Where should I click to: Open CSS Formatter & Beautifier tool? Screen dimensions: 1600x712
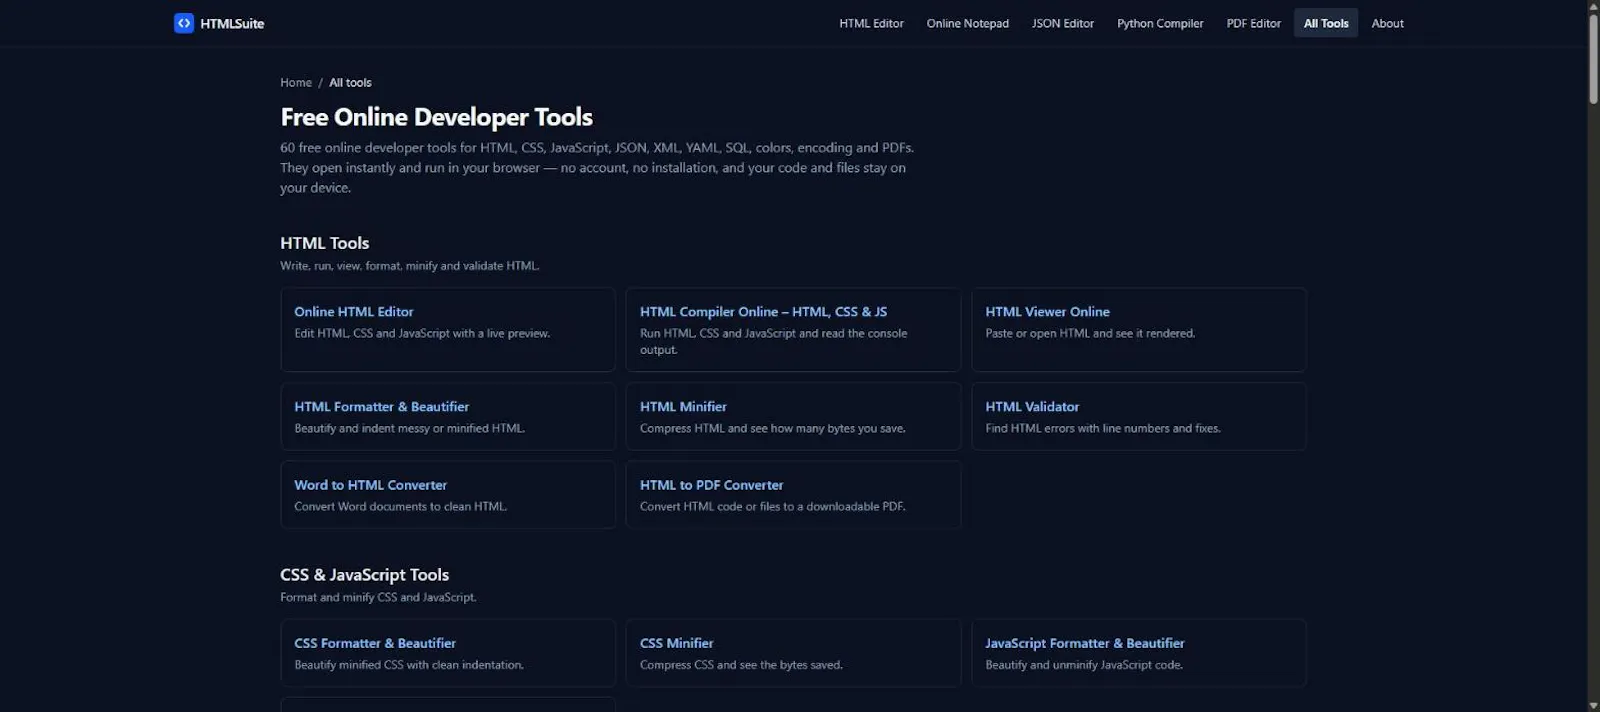pyautogui.click(x=448, y=653)
